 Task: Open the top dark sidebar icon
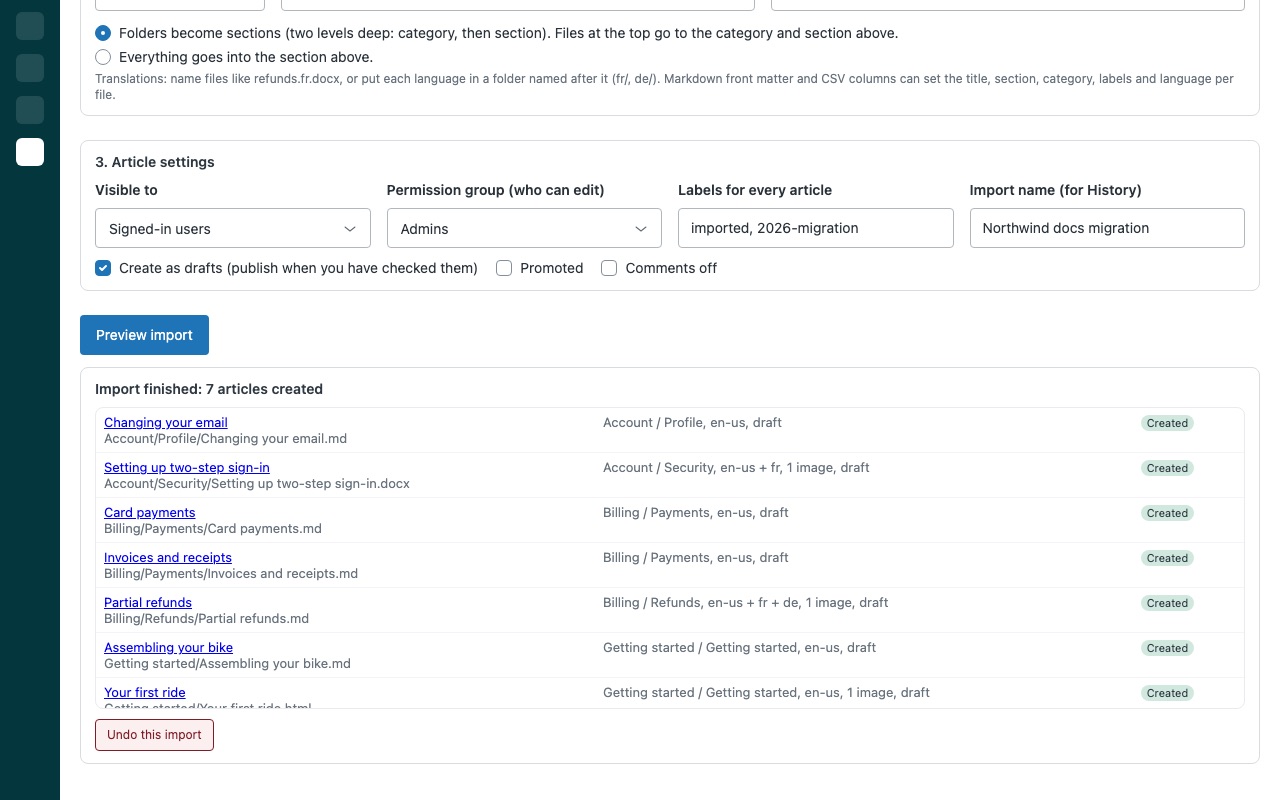[30, 26]
